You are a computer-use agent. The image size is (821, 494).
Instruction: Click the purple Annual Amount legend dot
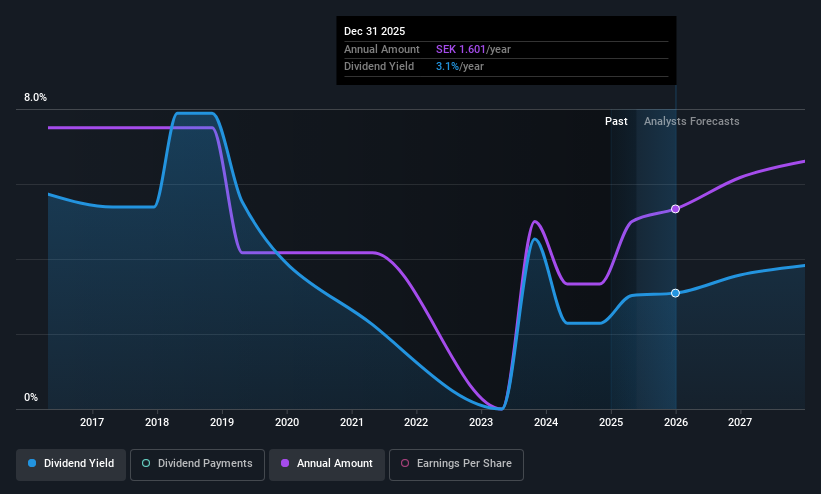(285, 463)
